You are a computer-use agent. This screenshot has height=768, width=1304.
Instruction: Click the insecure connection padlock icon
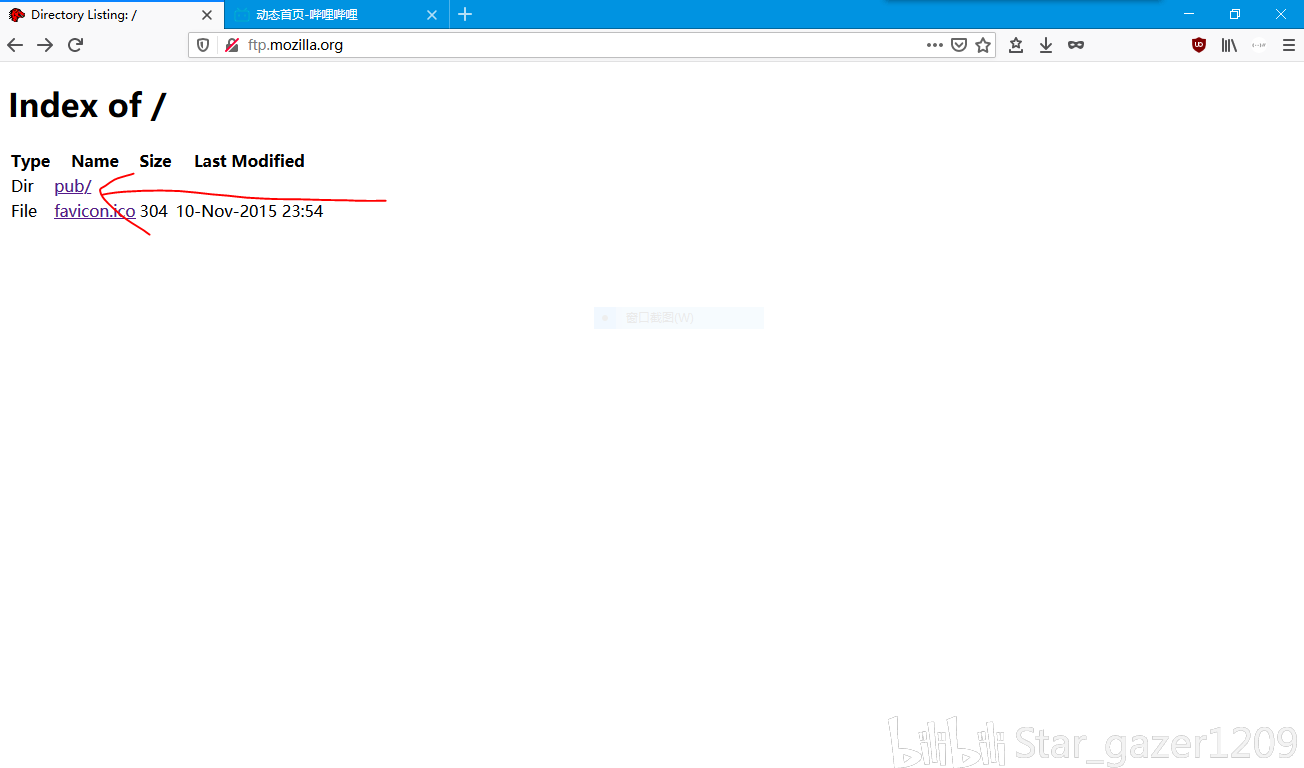pyautogui.click(x=232, y=45)
